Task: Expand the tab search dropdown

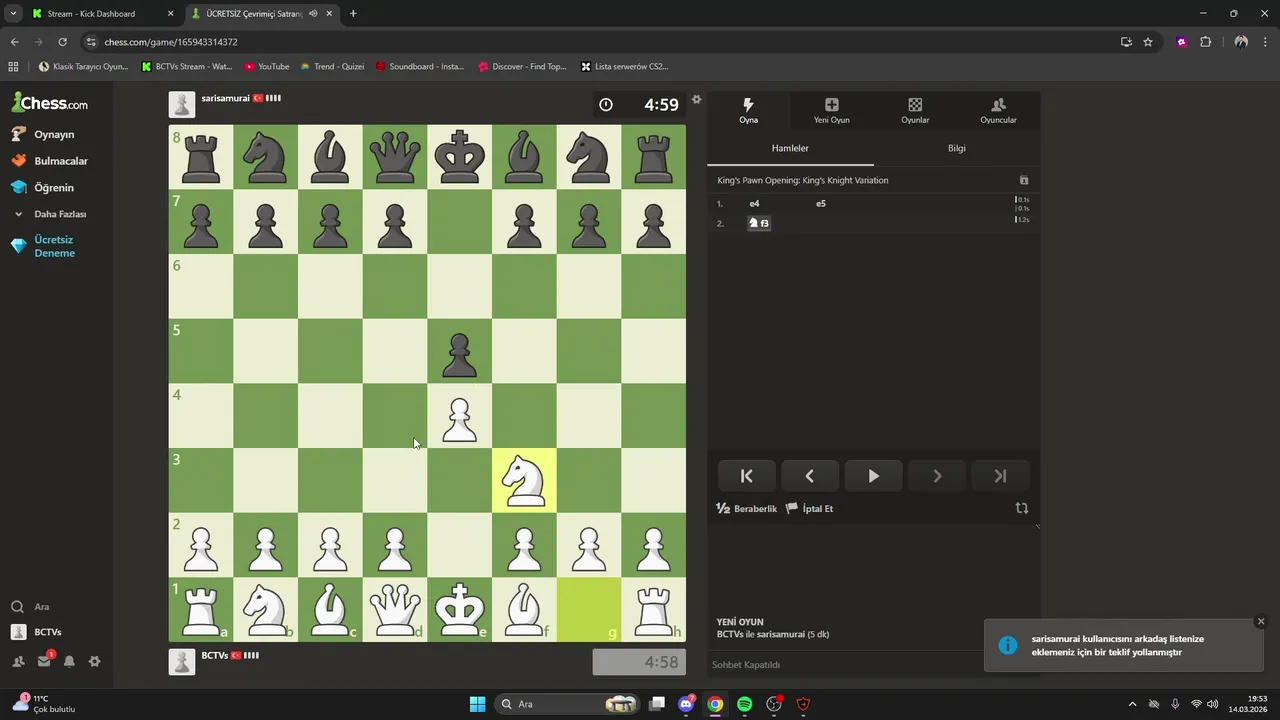Action: click(x=13, y=14)
